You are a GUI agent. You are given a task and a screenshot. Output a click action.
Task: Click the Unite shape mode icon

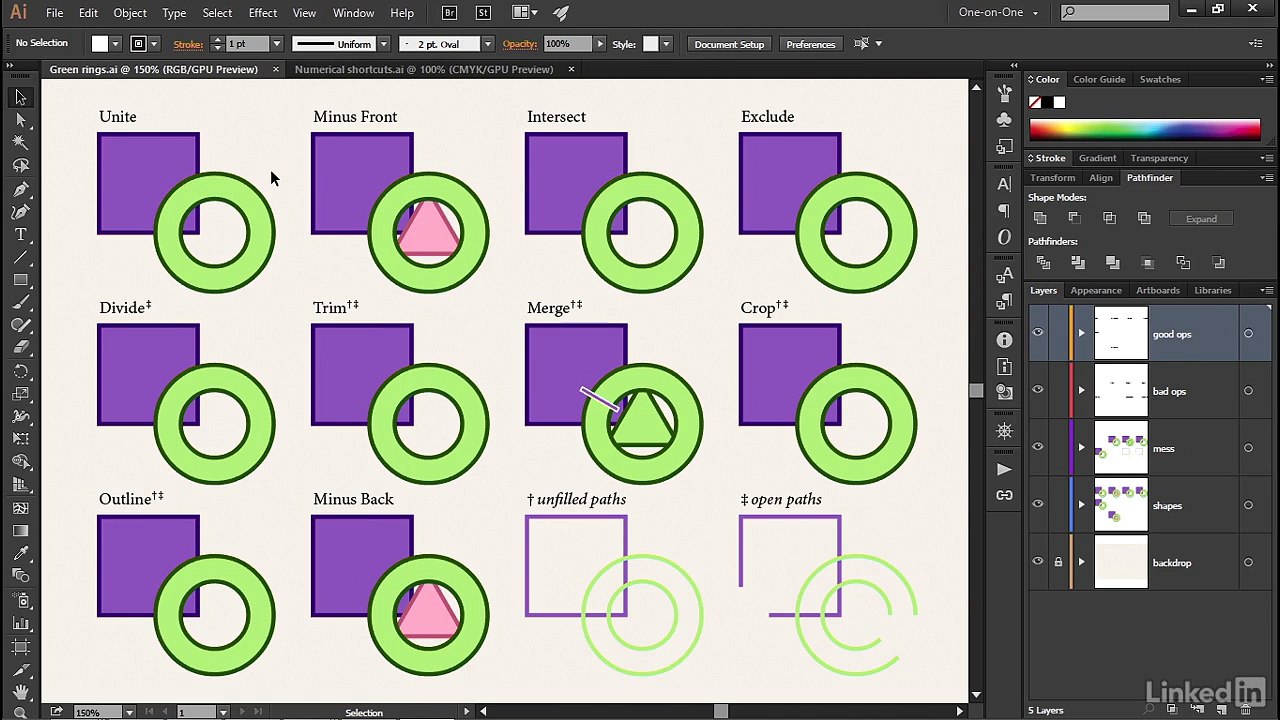1040,218
